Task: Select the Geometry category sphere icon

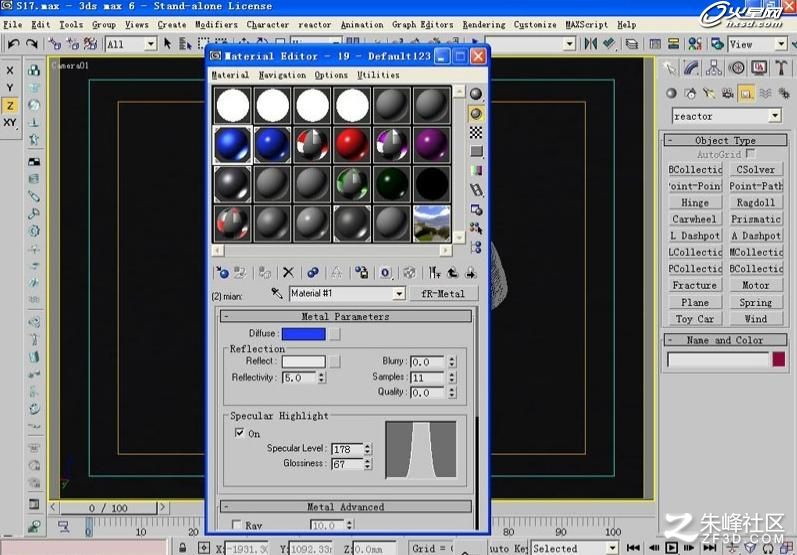Action: click(x=671, y=93)
